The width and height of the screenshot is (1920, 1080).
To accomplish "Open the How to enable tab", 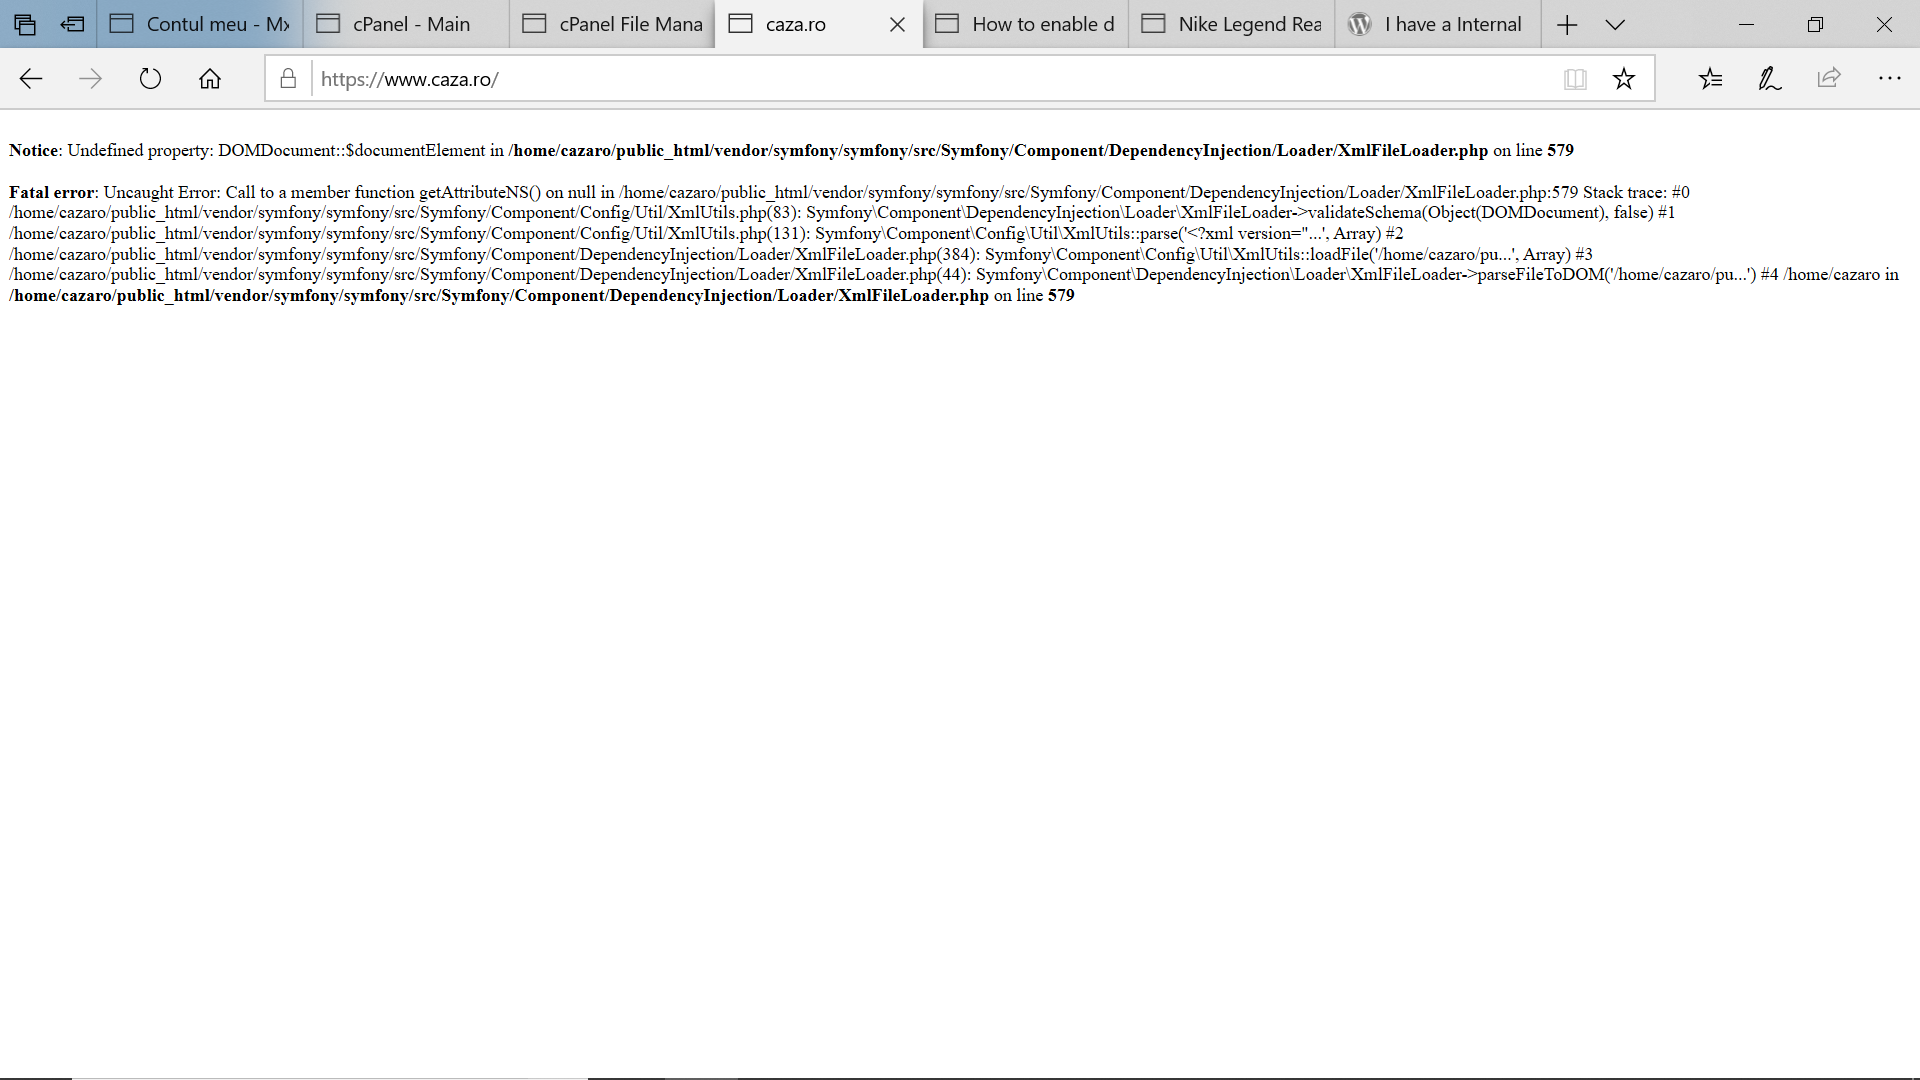I will pos(1027,25).
